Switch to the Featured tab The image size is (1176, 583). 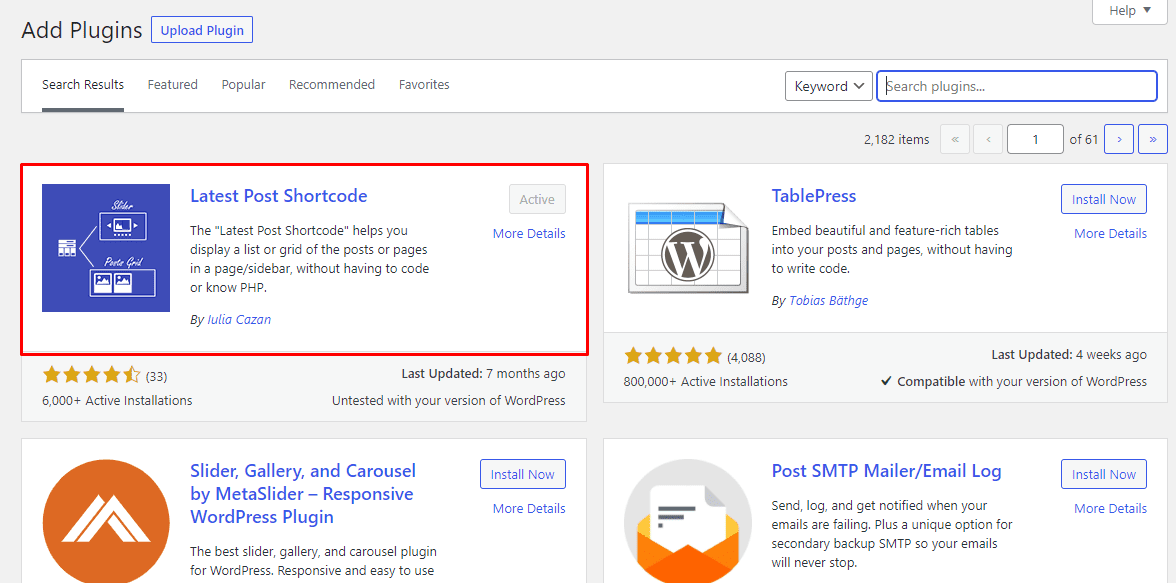(x=172, y=85)
